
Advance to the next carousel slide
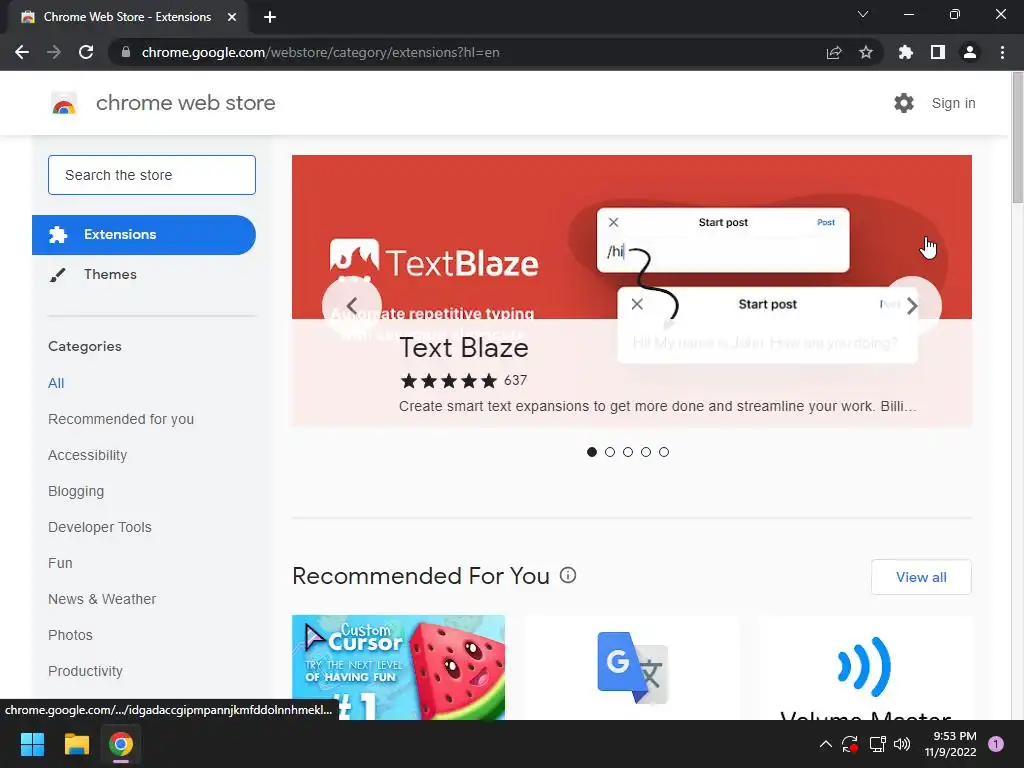click(x=912, y=306)
